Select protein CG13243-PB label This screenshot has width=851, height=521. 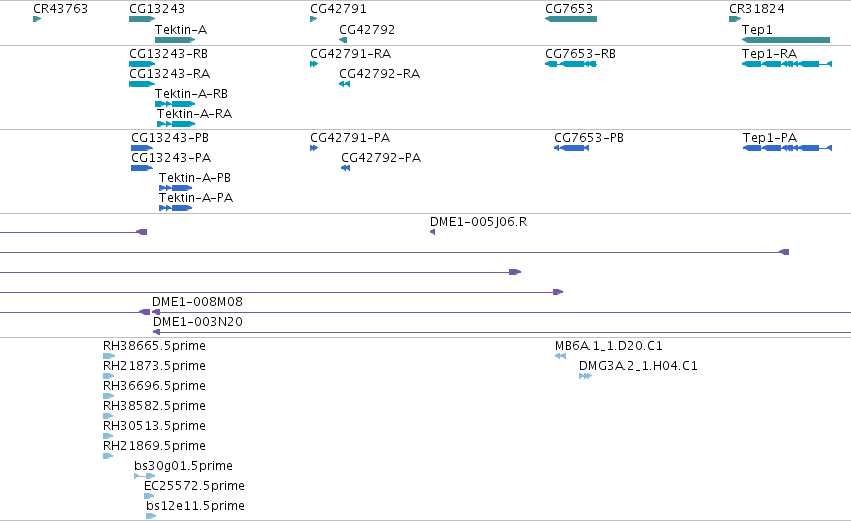170,138
